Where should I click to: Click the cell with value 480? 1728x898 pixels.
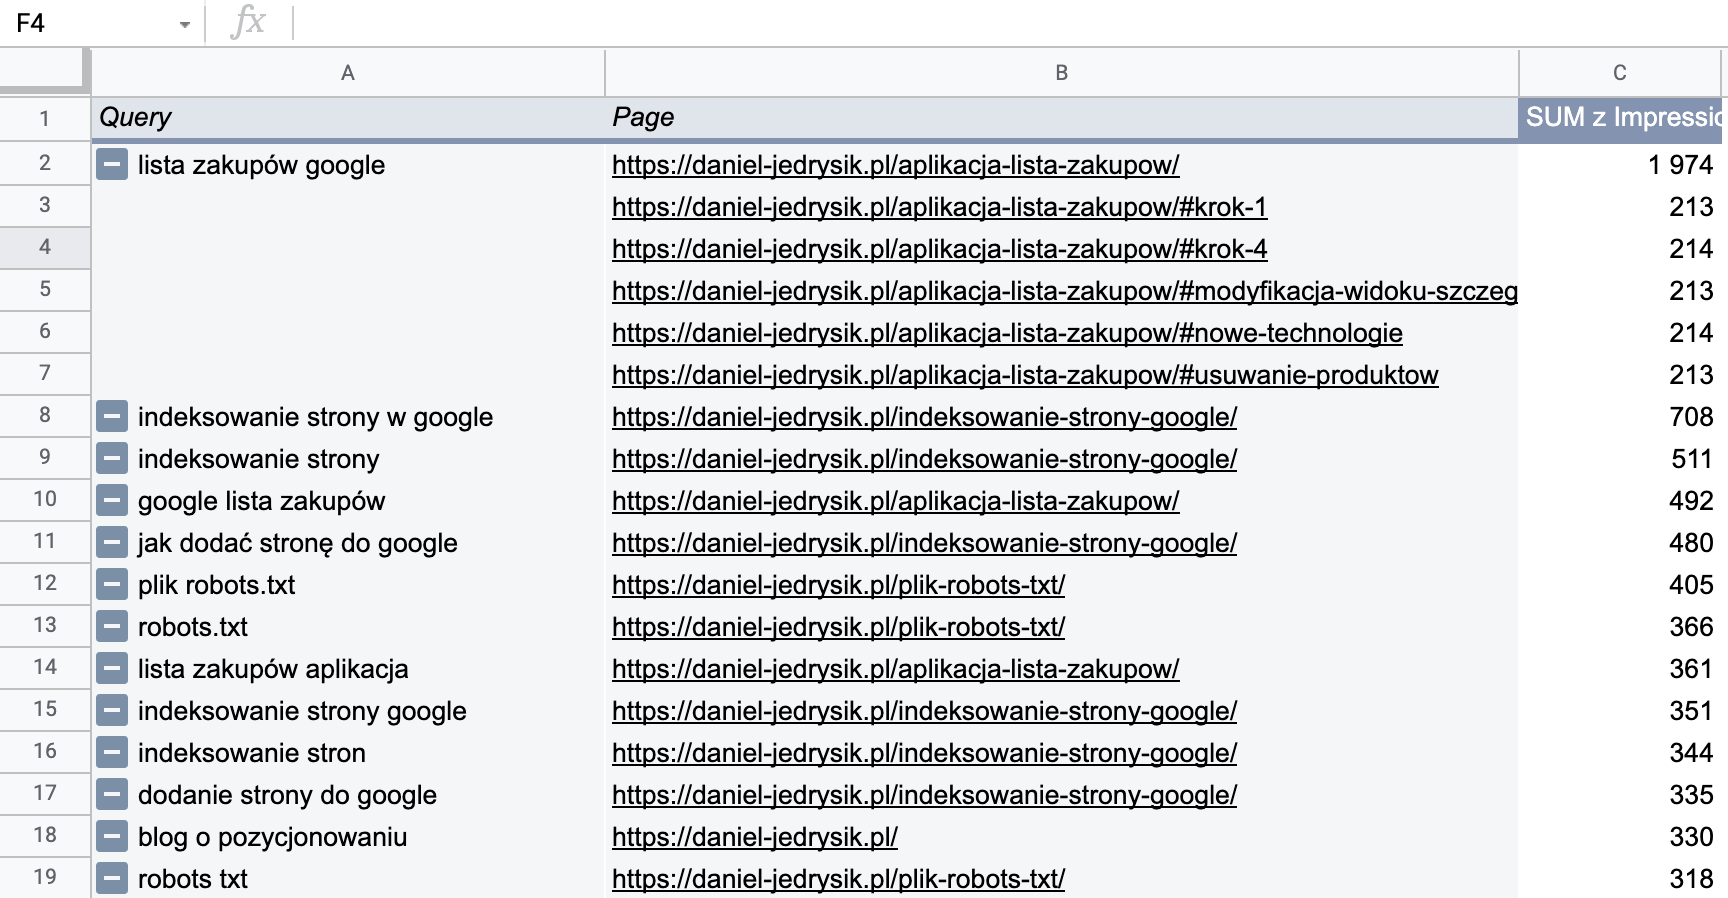click(1620, 542)
